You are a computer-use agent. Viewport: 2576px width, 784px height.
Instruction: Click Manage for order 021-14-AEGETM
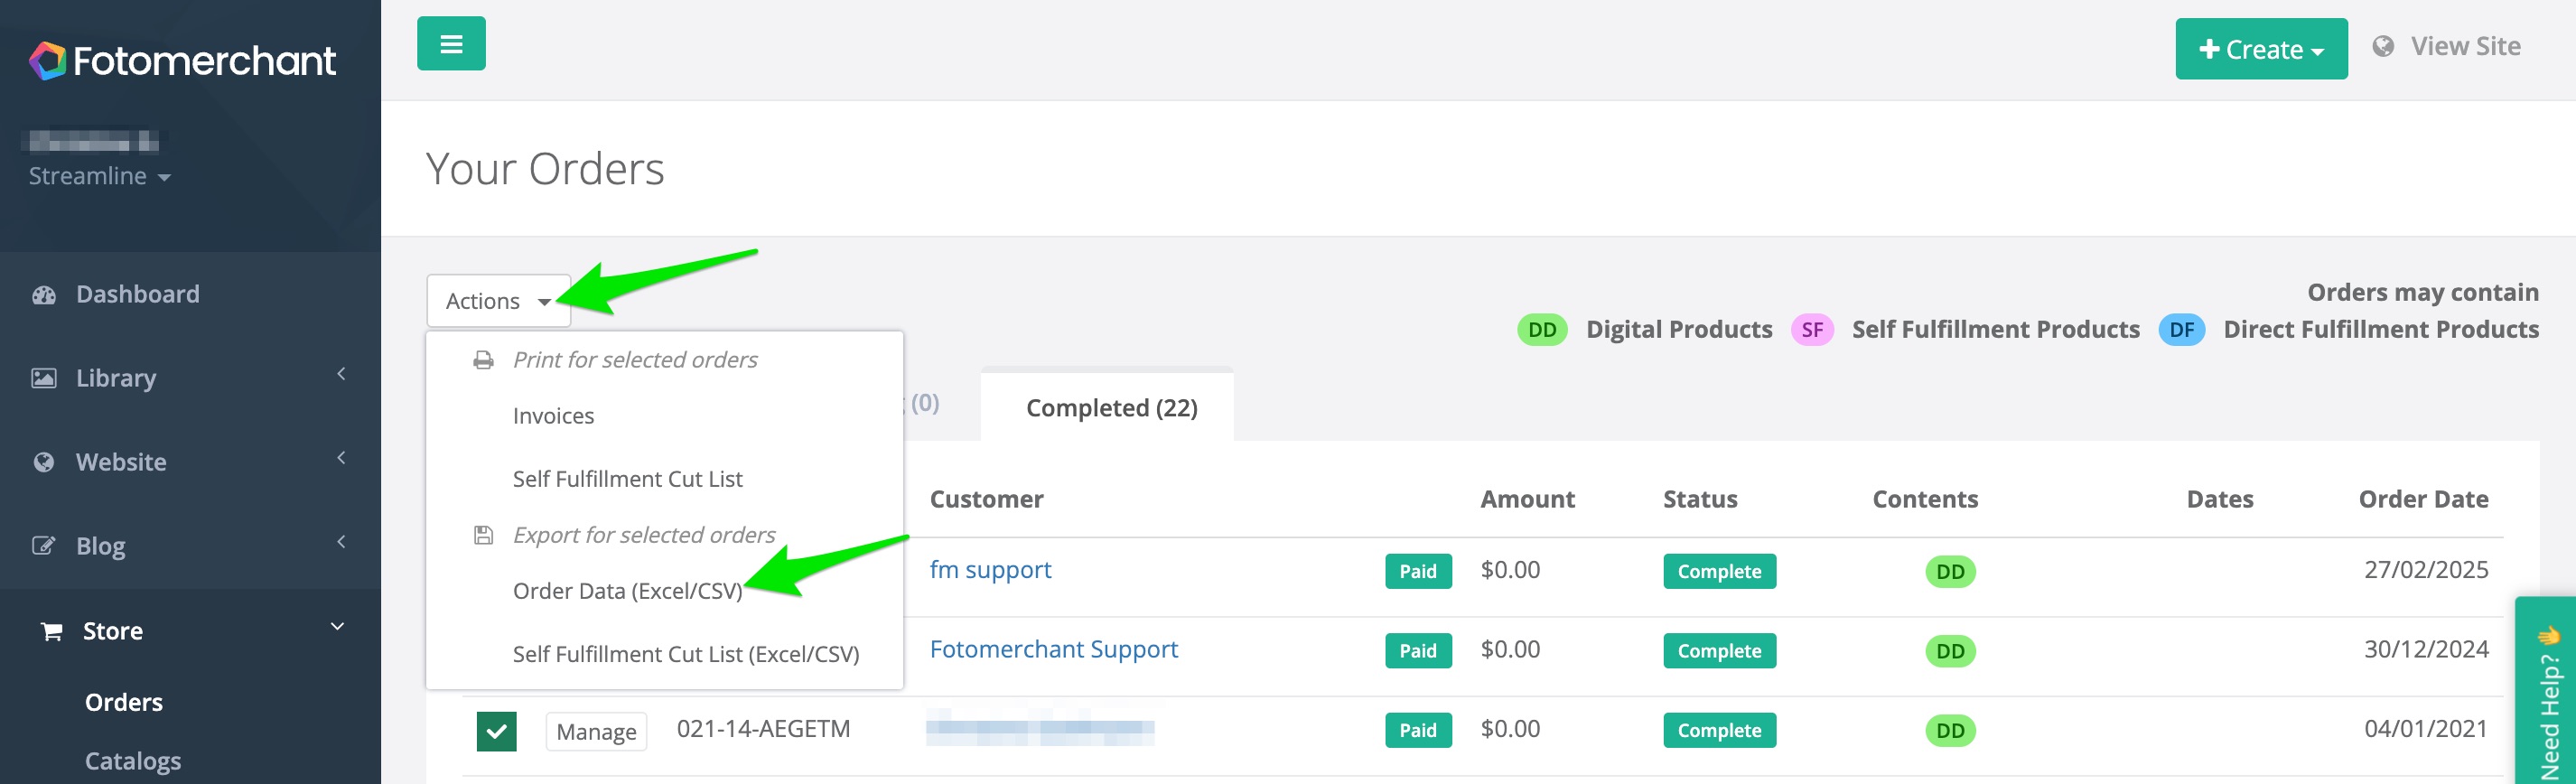596,732
